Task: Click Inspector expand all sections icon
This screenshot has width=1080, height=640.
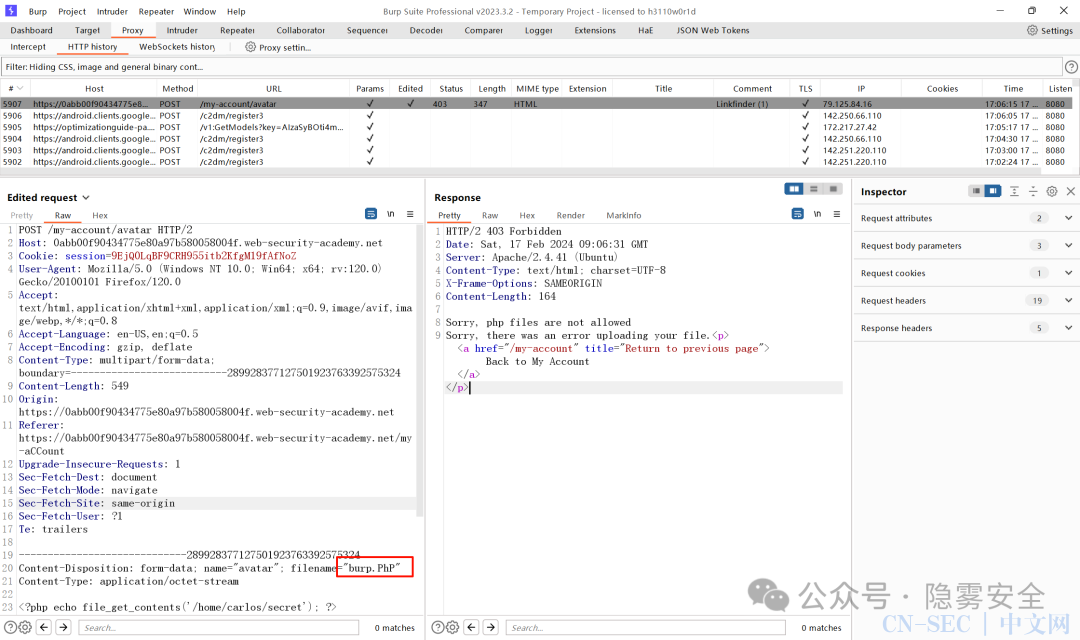Action: pyautogui.click(x=1014, y=191)
